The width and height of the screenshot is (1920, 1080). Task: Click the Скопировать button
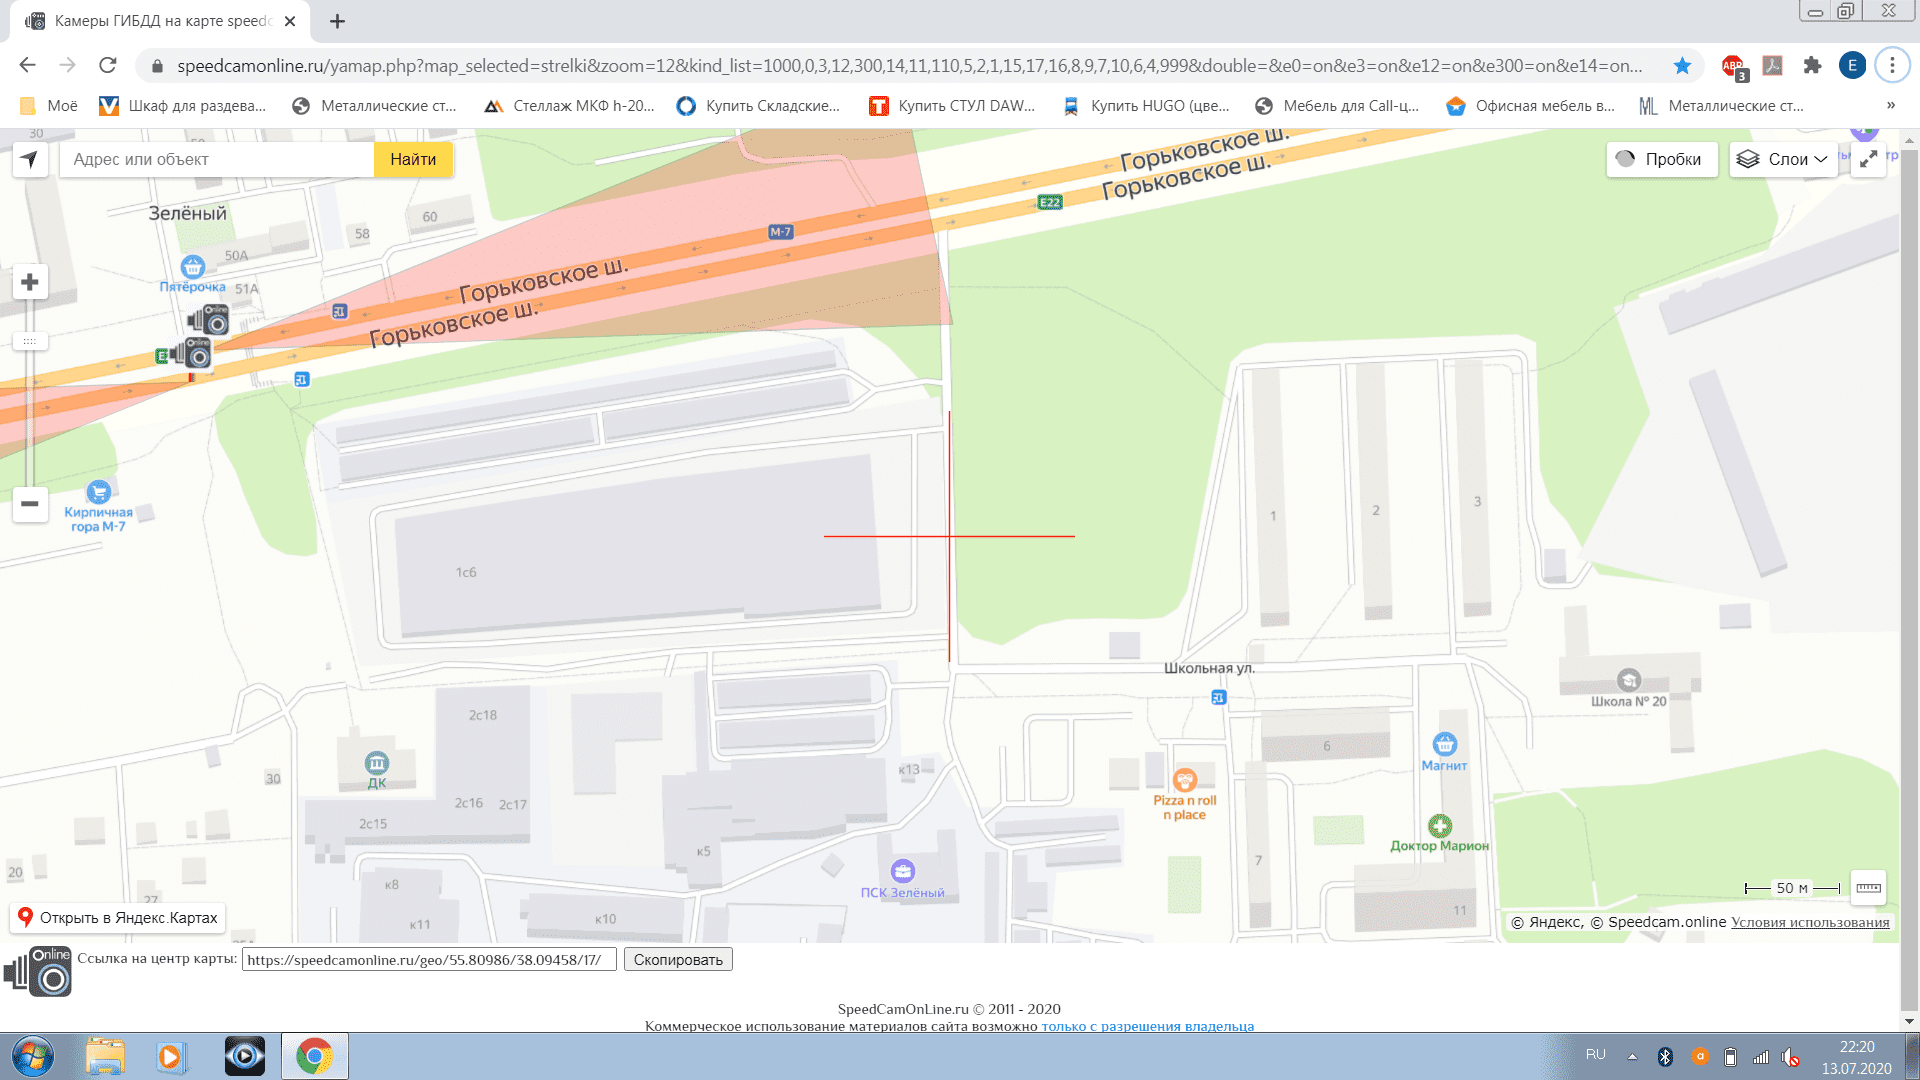point(678,960)
